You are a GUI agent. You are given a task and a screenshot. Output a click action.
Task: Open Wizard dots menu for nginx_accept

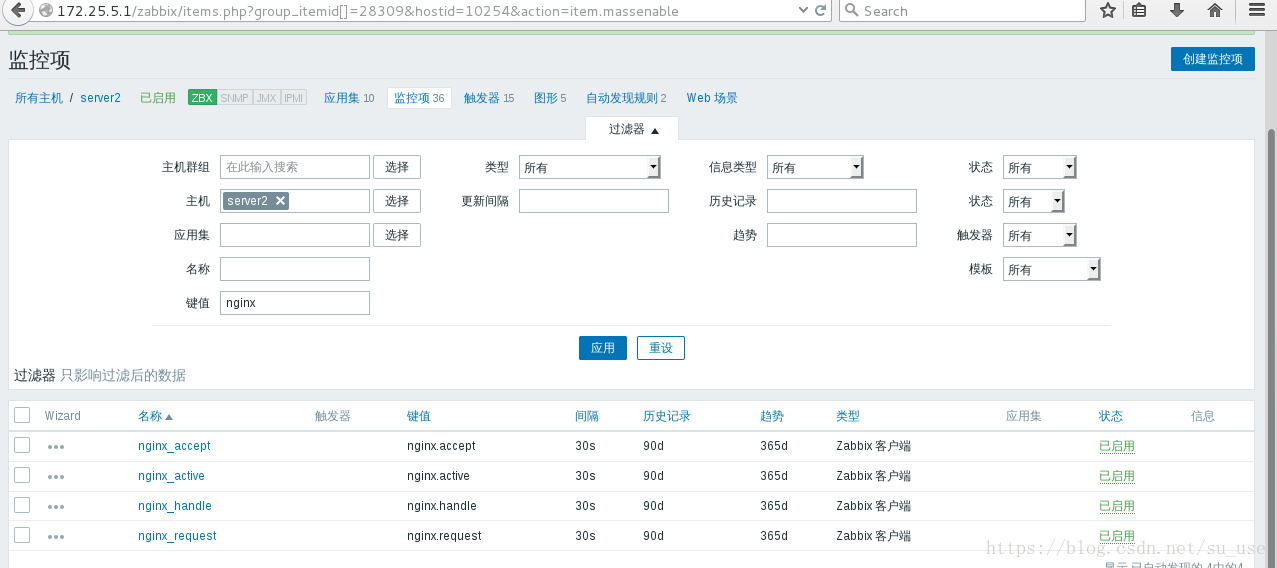(x=56, y=447)
